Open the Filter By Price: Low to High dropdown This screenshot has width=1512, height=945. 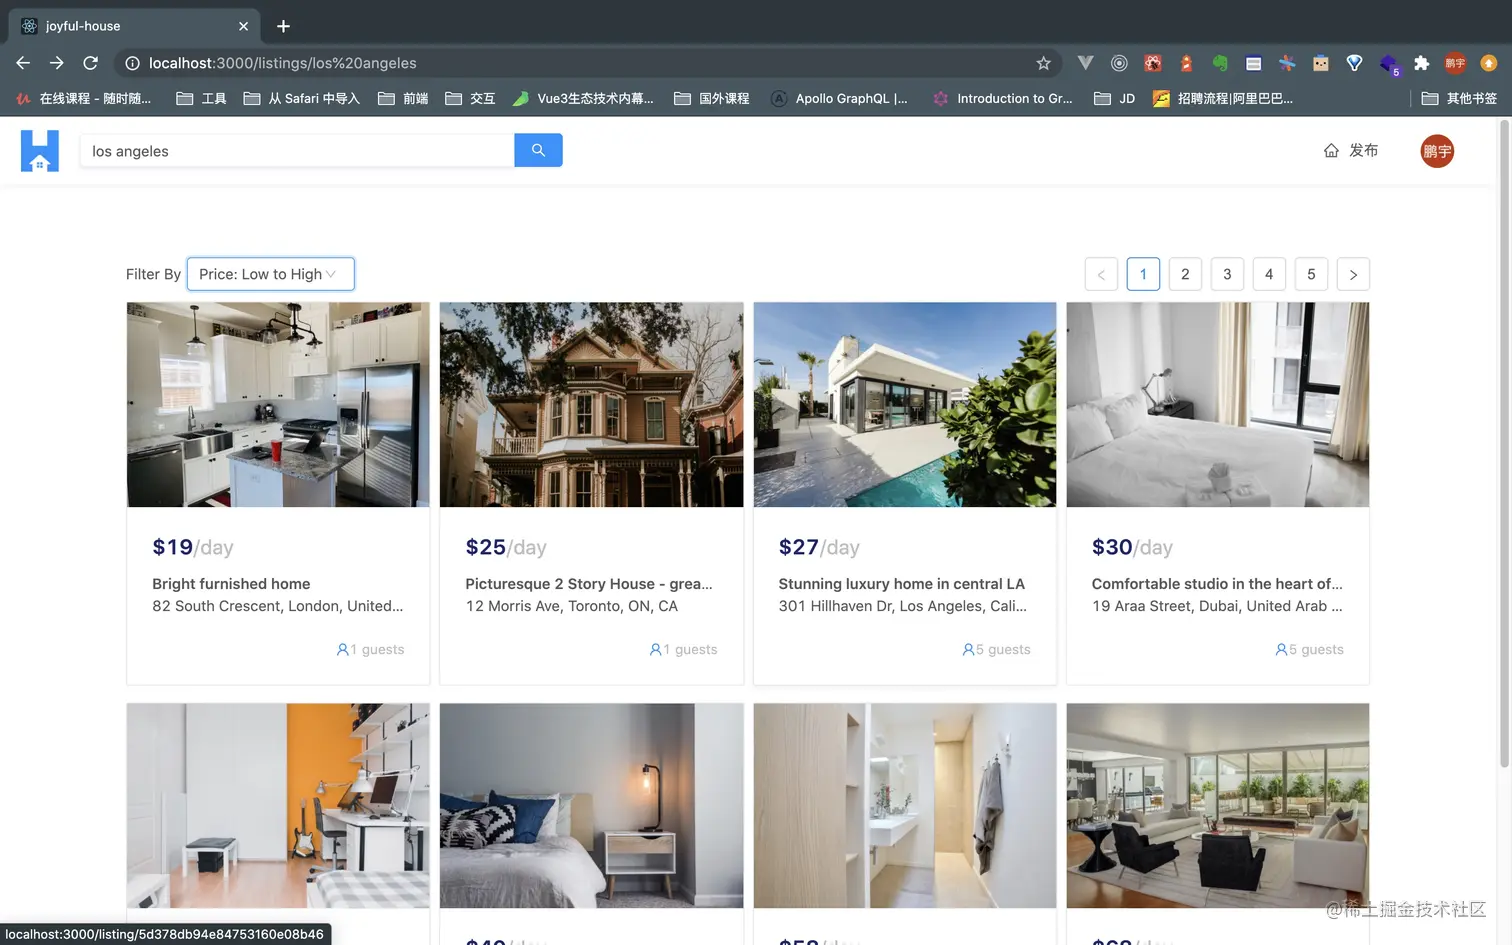270,274
